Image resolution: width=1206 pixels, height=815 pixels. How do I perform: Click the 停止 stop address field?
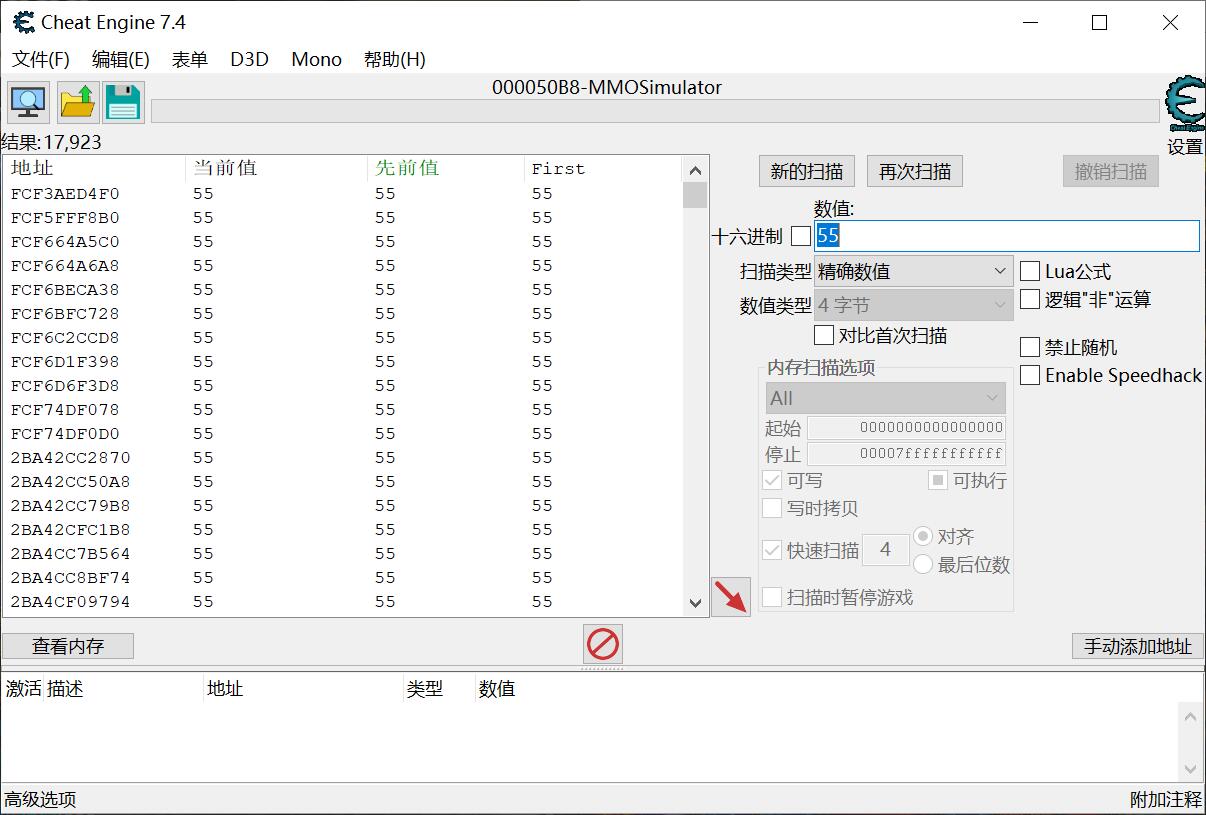pos(906,454)
